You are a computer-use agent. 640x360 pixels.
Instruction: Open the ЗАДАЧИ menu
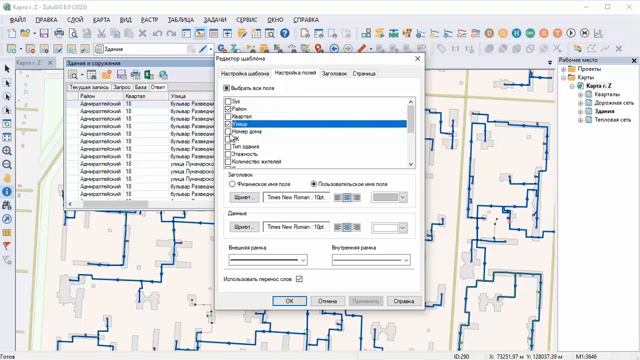click(215, 20)
